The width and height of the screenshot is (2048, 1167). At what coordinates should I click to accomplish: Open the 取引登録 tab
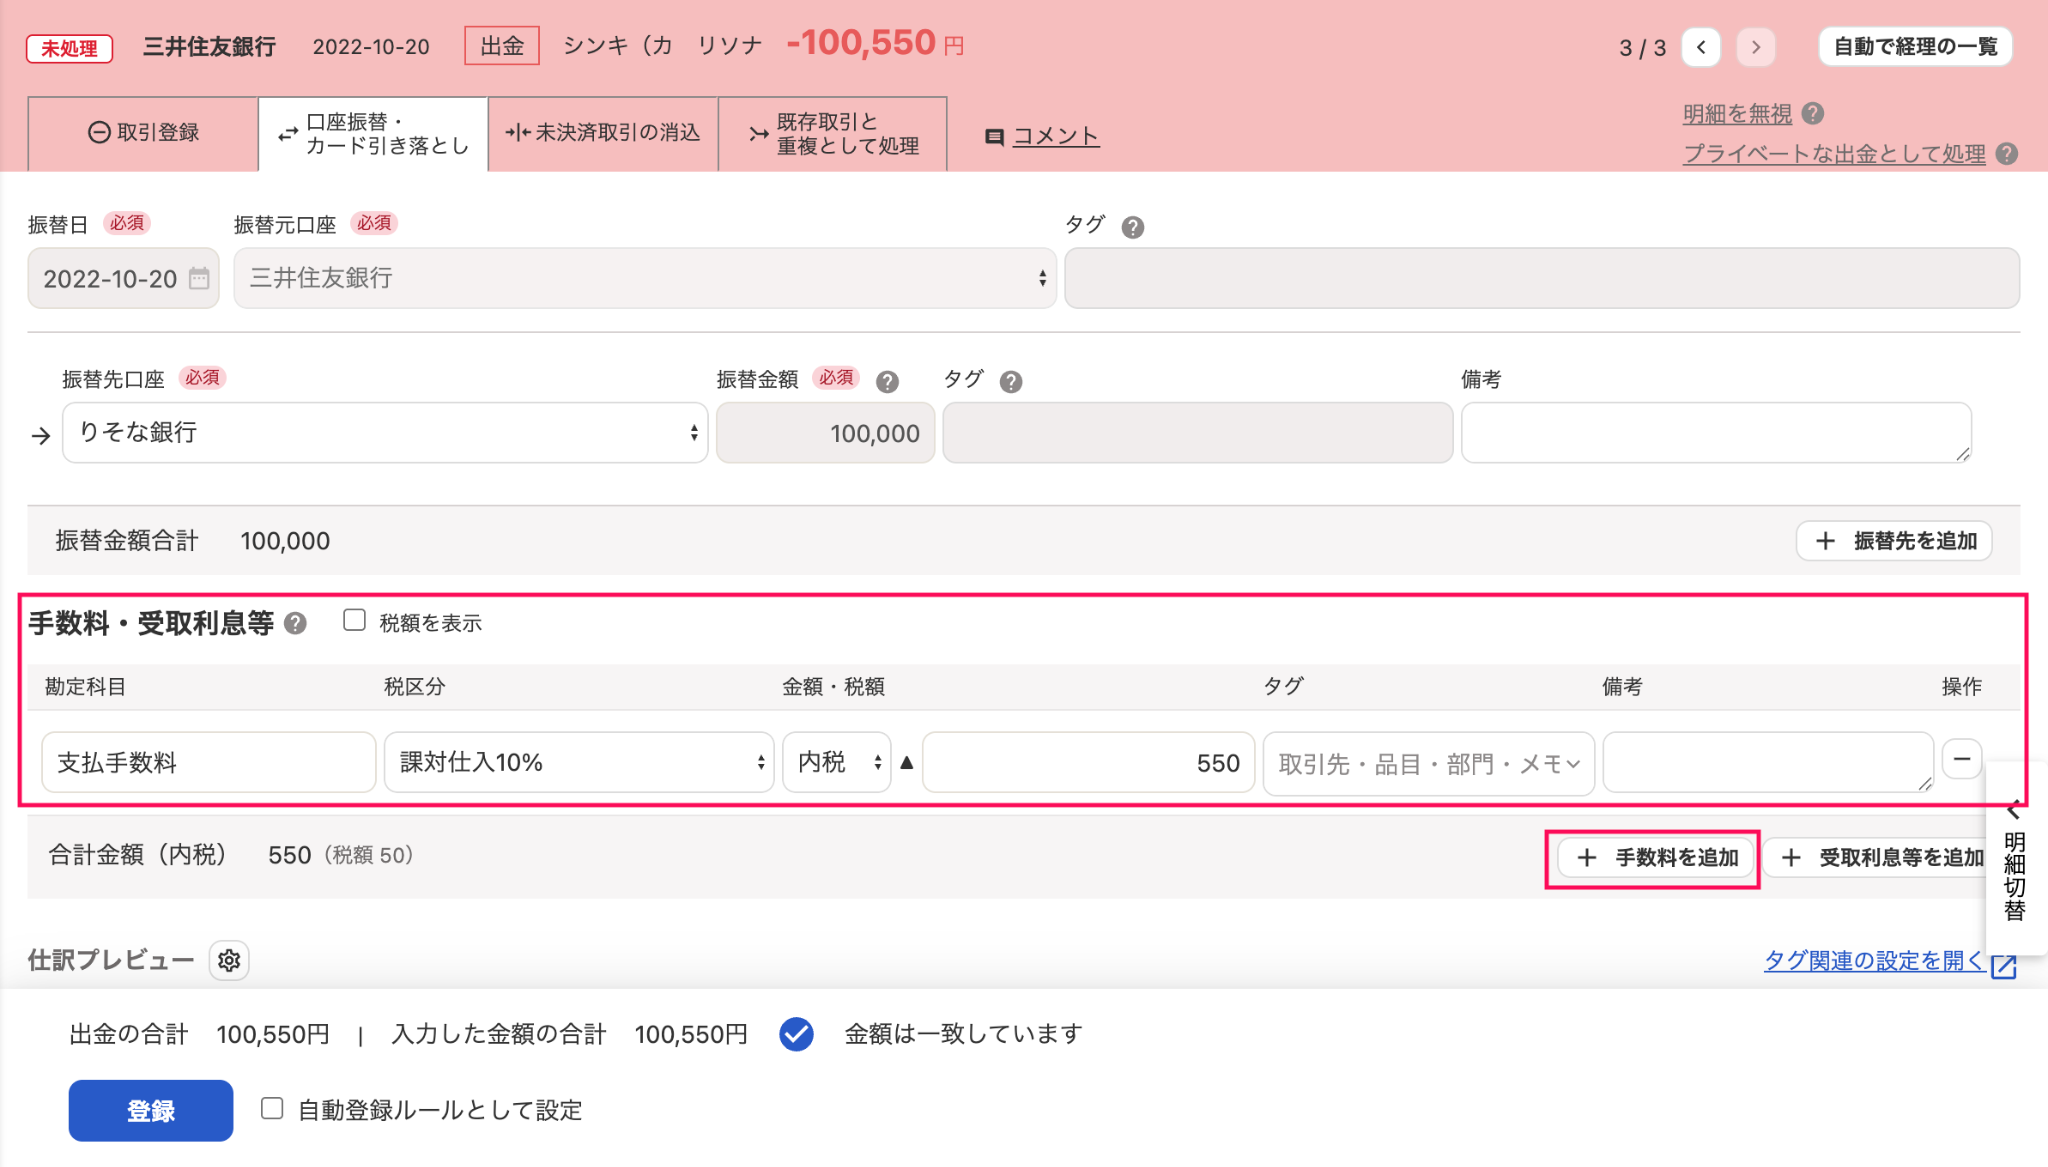[x=143, y=133]
